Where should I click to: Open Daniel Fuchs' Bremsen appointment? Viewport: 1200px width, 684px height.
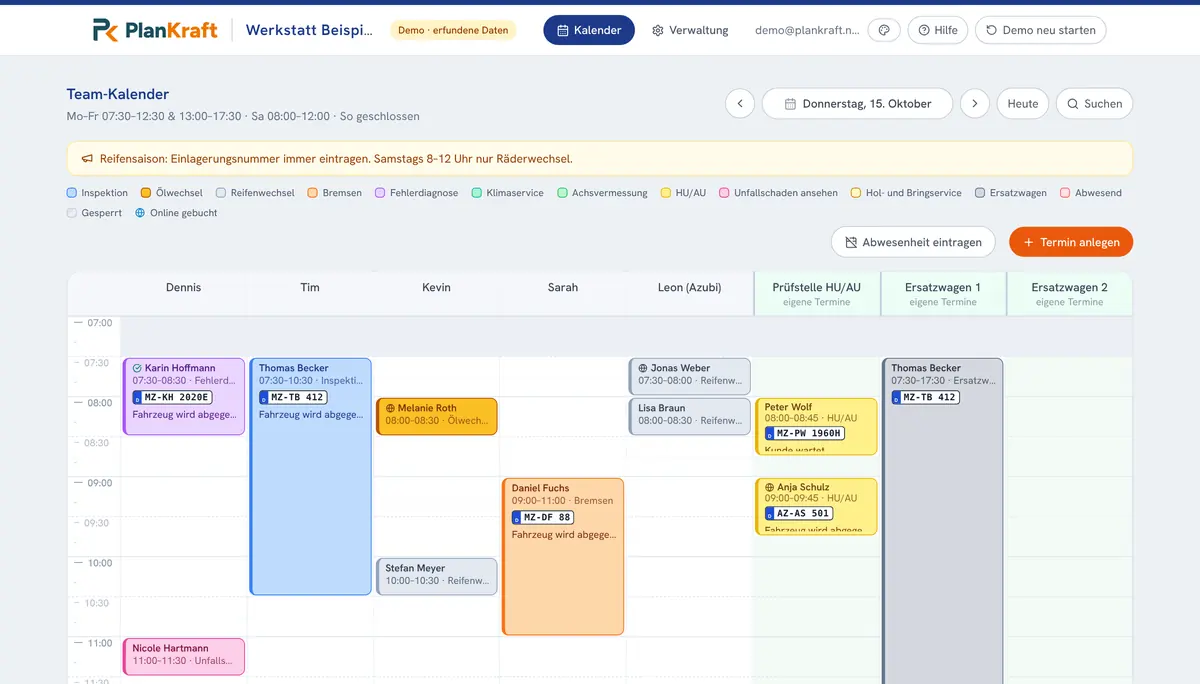pyautogui.click(x=563, y=557)
